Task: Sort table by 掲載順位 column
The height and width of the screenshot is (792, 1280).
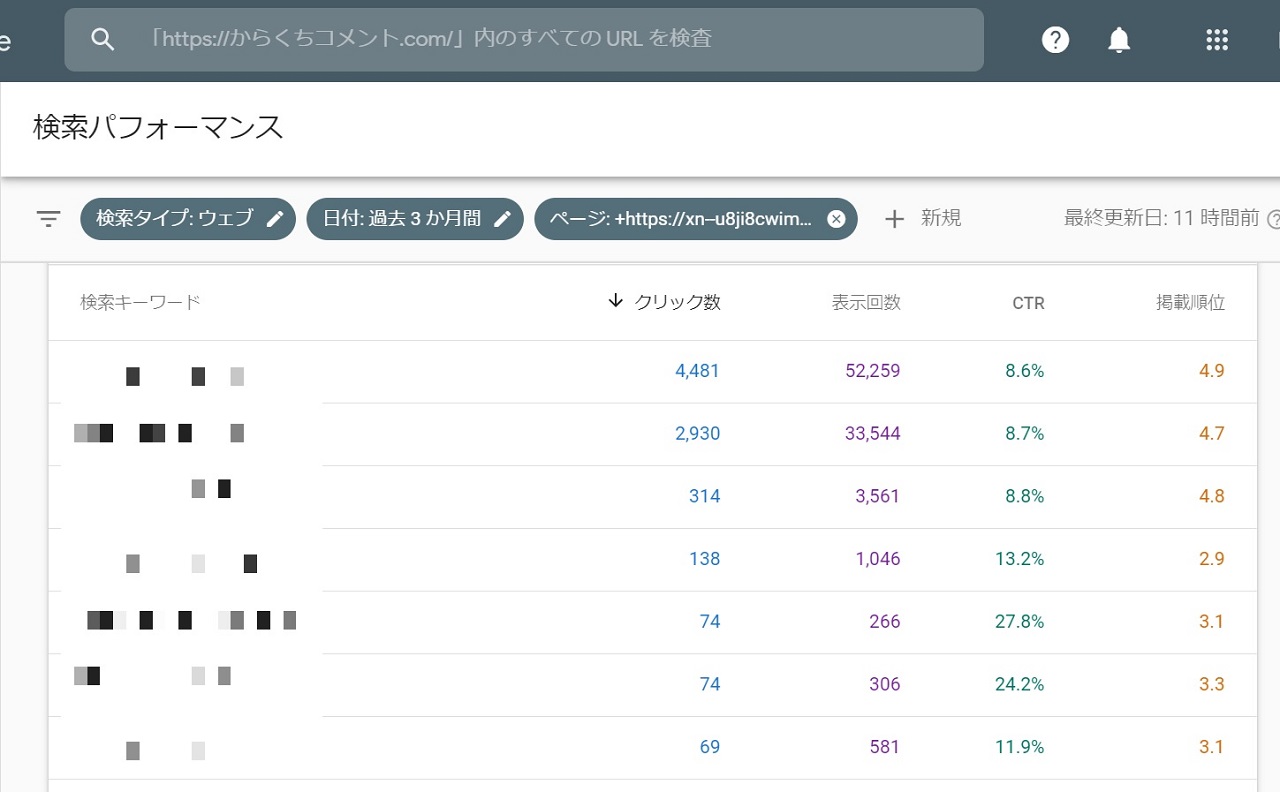Action: (1190, 302)
